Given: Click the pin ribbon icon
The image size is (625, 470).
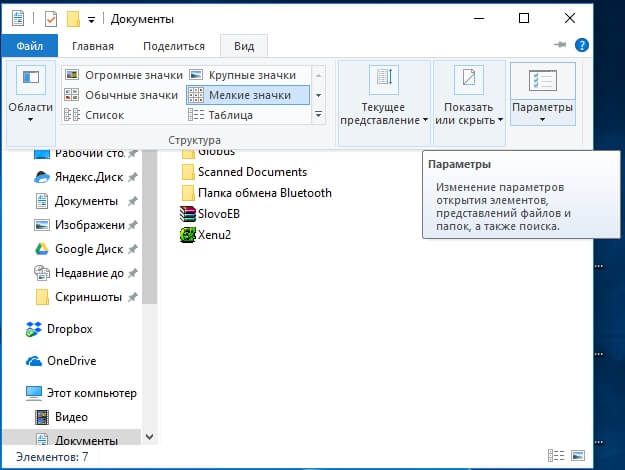Looking at the screenshot, I should [x=560, y=44].
